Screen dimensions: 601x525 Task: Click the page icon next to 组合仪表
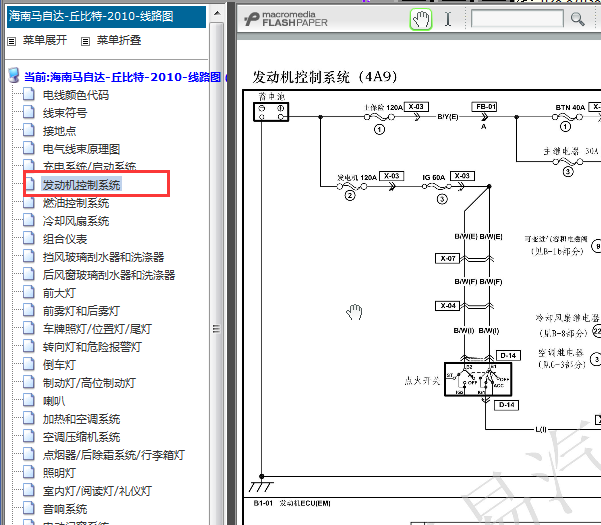click(29, 238)
